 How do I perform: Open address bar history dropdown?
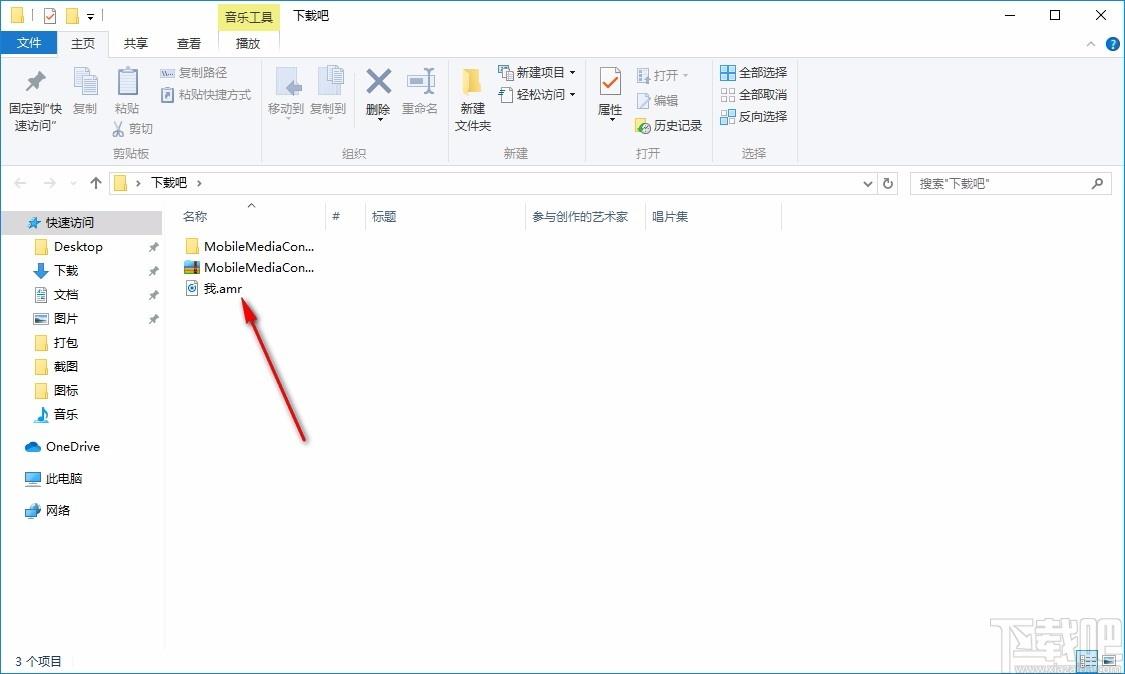click(867, 184)
